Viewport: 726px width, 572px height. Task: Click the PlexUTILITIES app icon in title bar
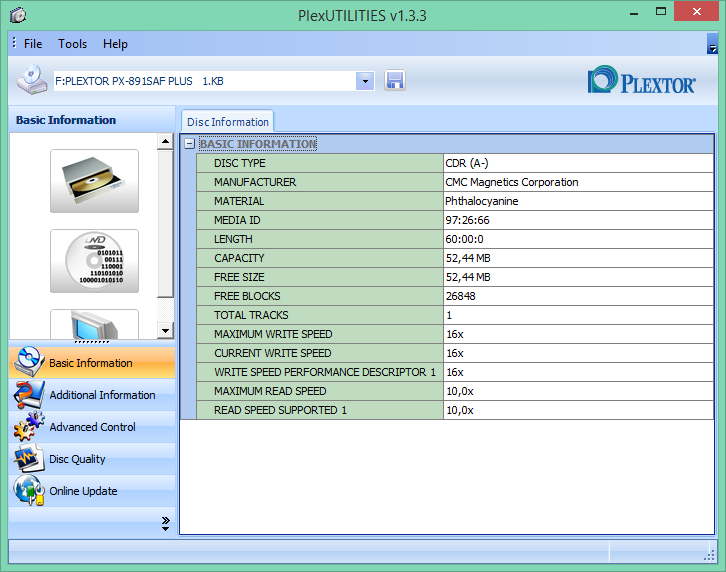tap(18, 15)
